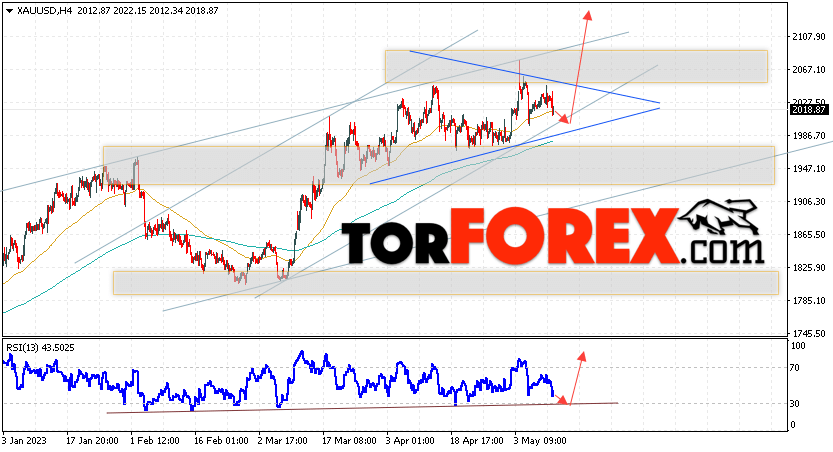The height and width of the screenshot is (452, 833).
Task: Select the 1865.50 price axis label
Action: [809, 235]
